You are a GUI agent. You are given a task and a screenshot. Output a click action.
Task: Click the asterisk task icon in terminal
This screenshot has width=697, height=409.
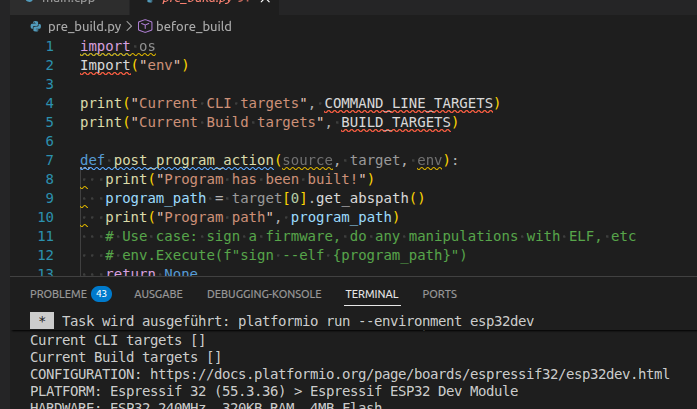42,321
